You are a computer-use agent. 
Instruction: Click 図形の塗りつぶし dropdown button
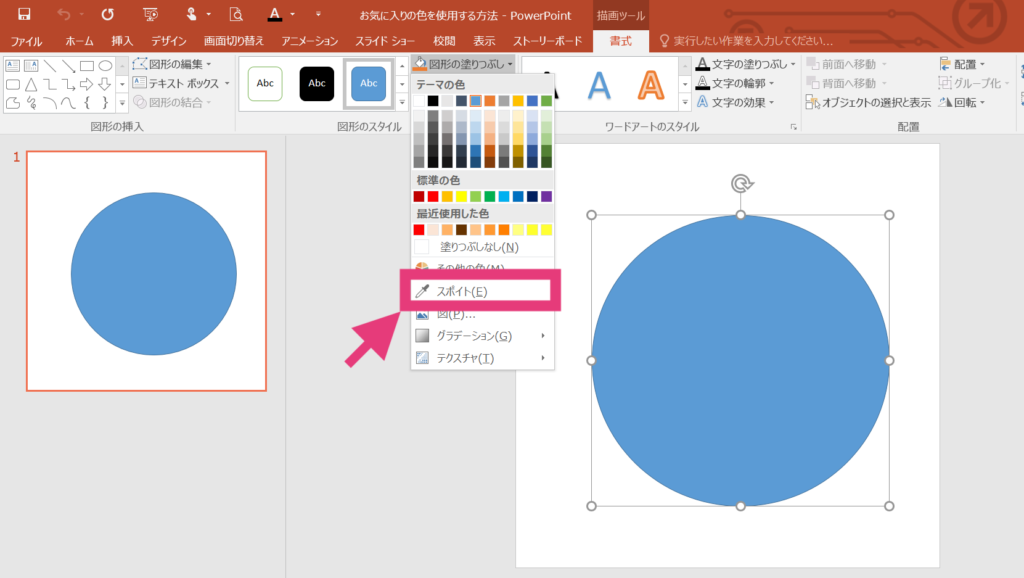click(464, 64)
